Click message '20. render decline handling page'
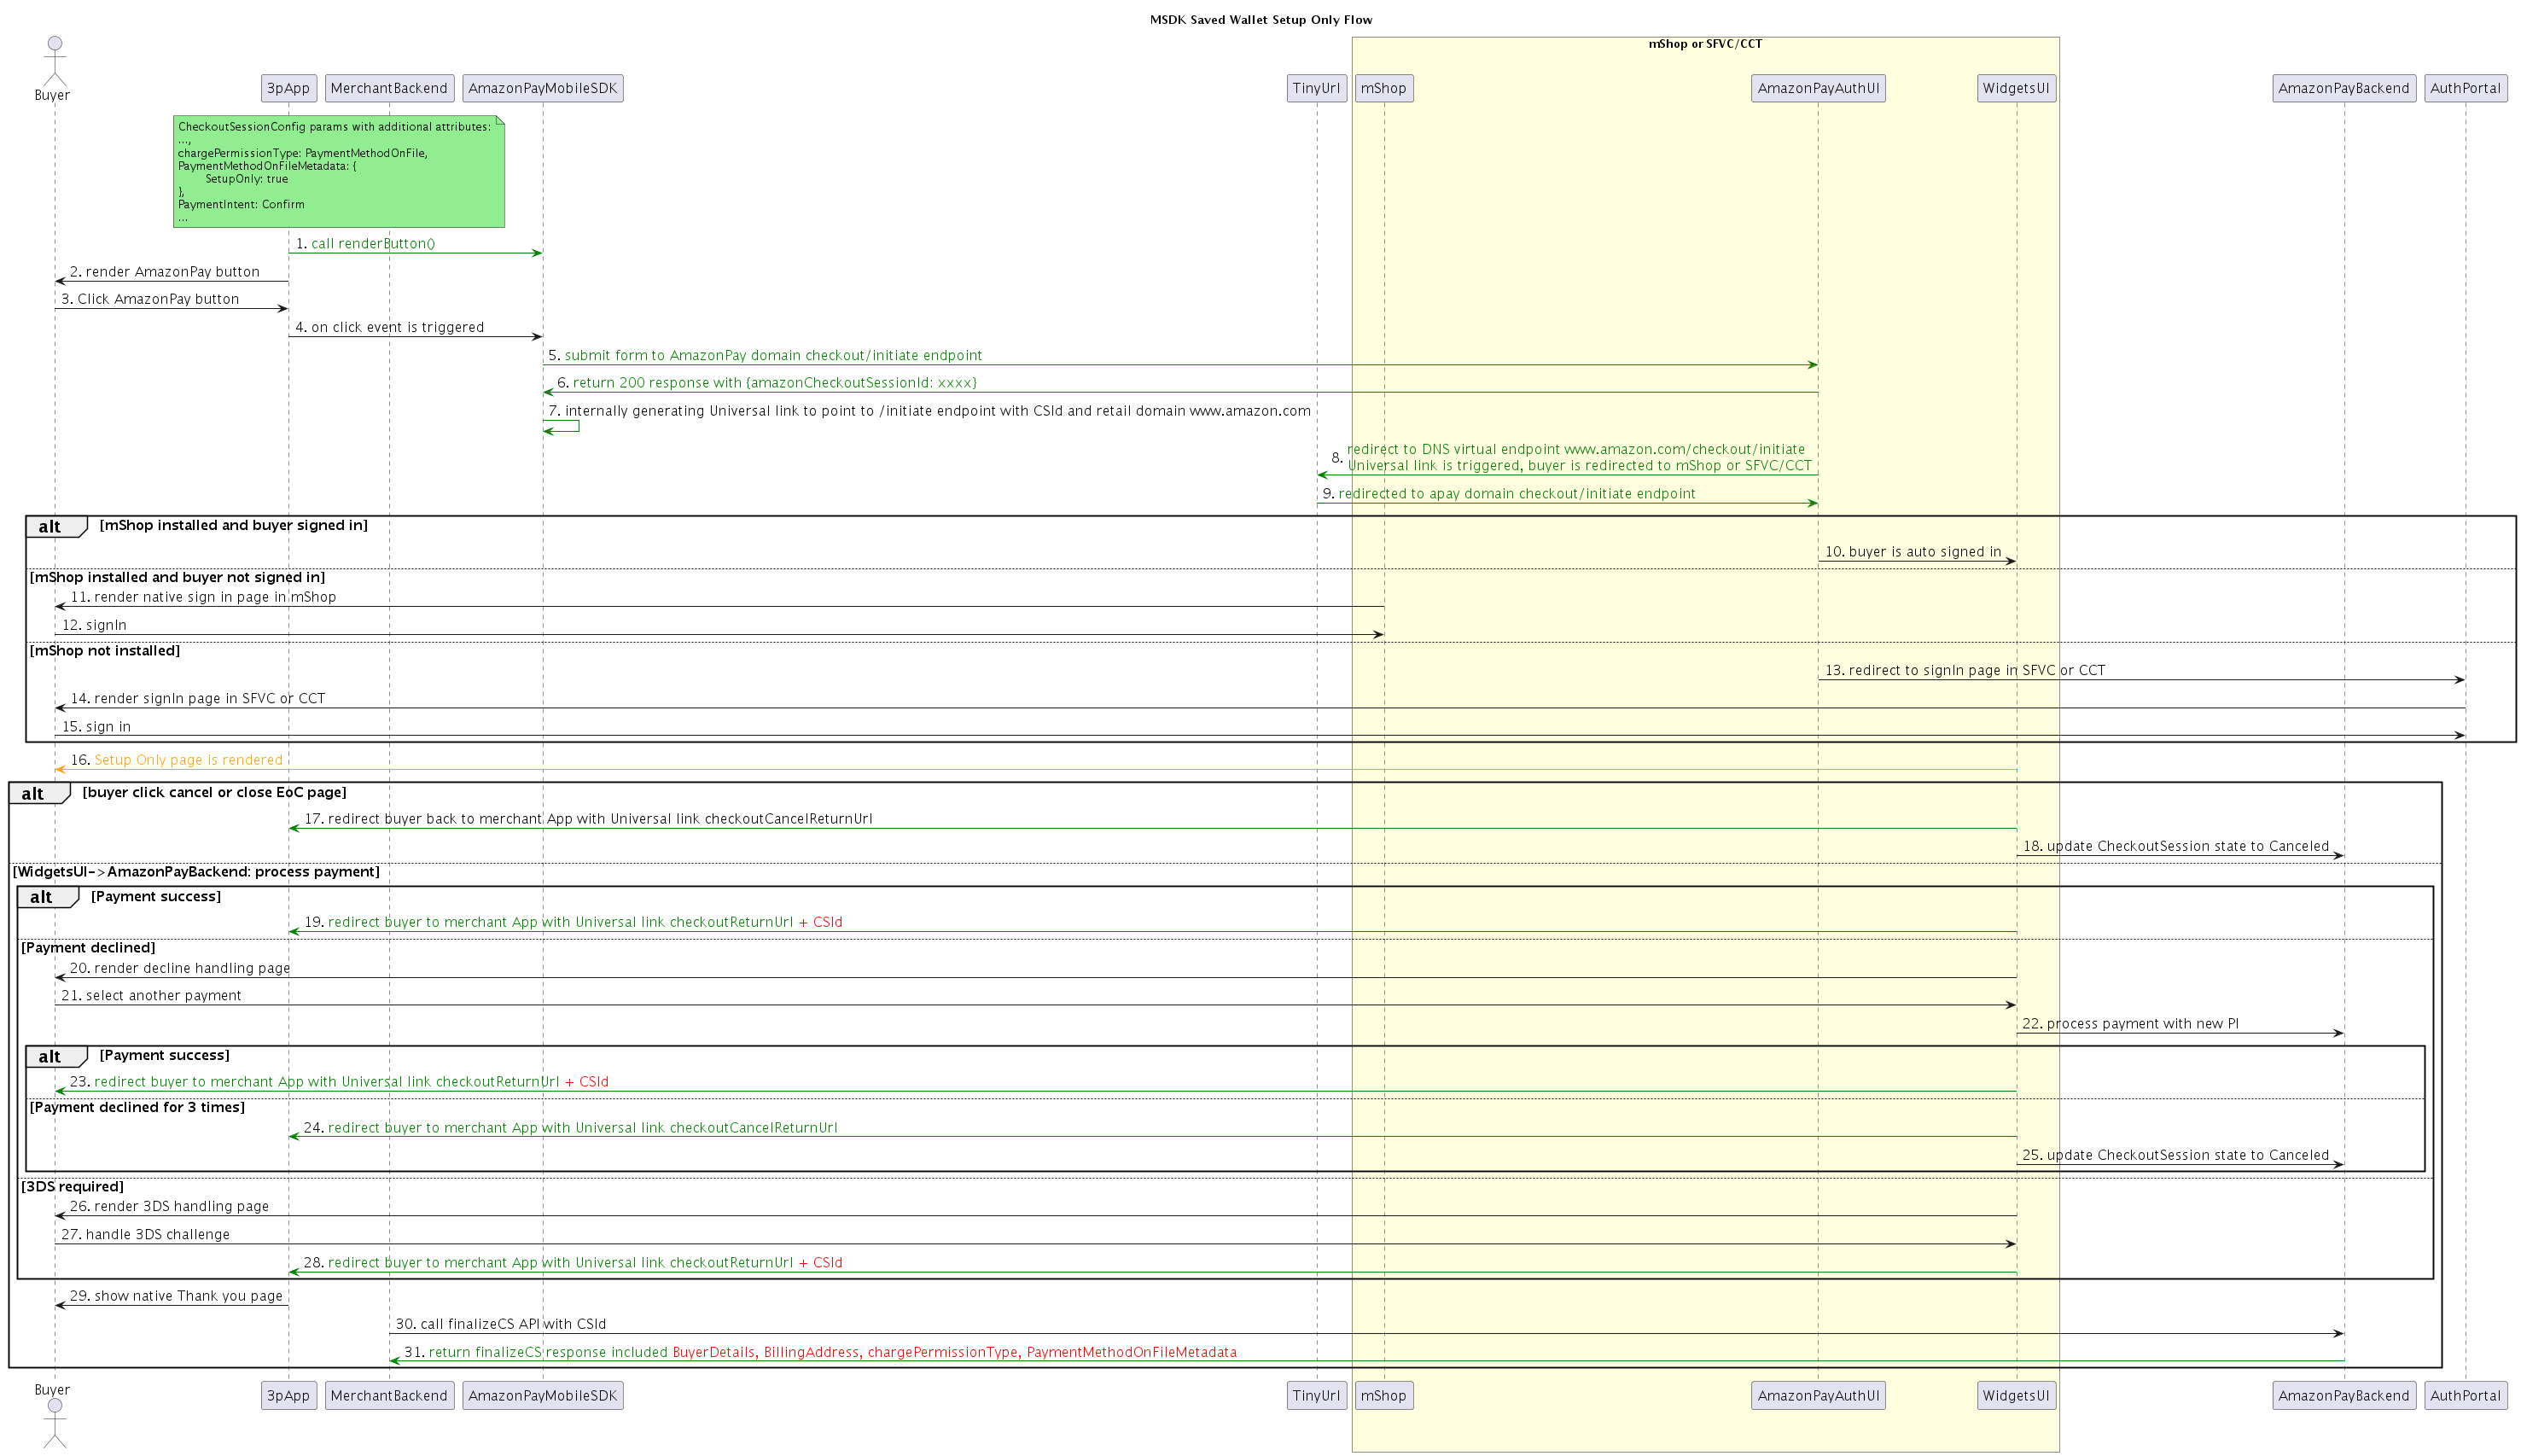2521x1456 pixels. pos(180,968)
